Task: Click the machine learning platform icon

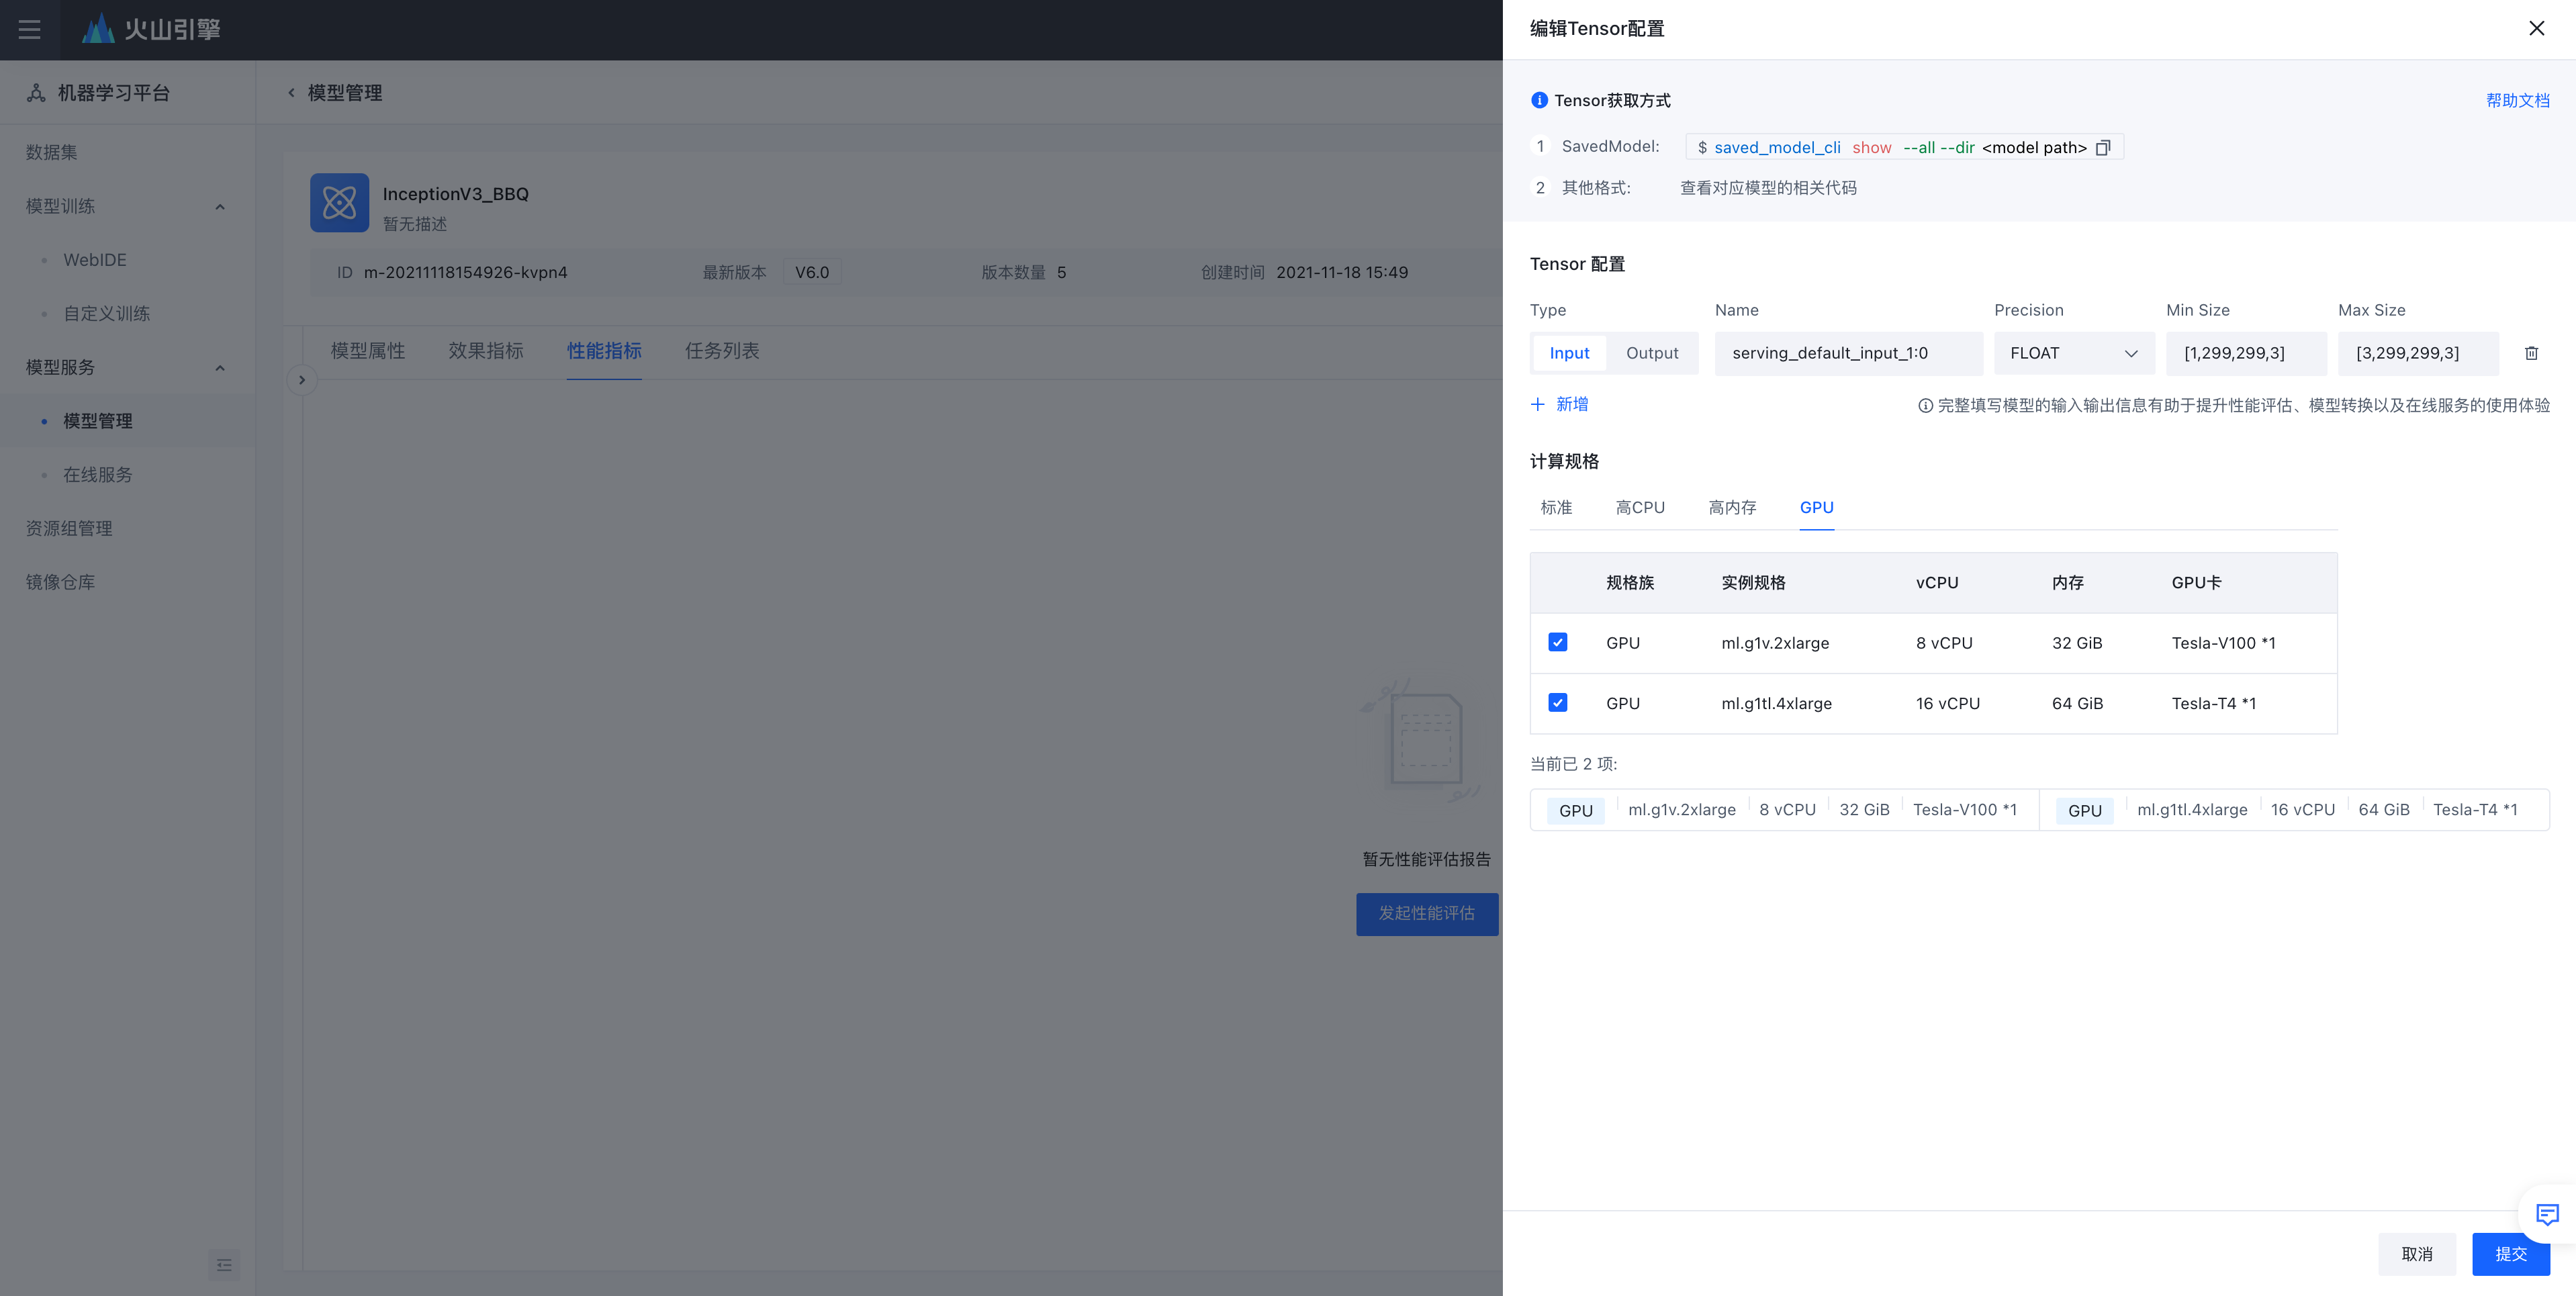Action: [x=36, y=93]
